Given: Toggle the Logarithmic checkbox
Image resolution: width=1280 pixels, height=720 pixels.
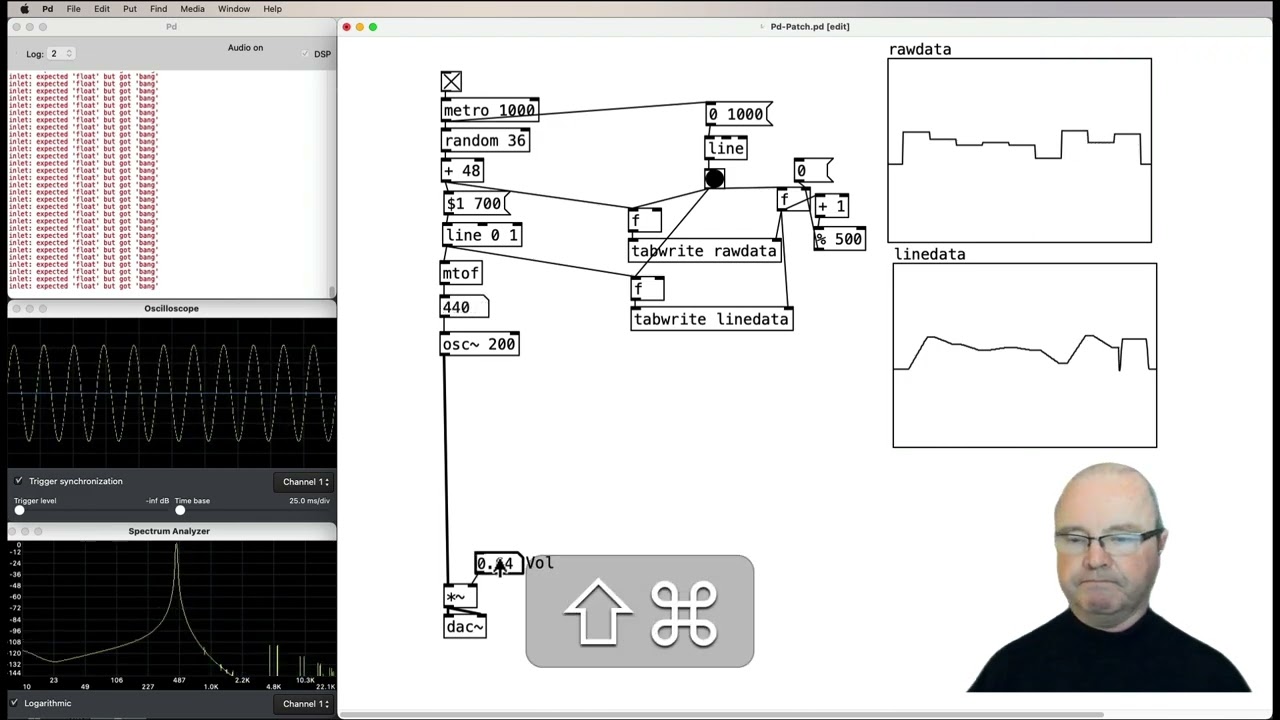Looking at the screenshot, I should pyautogui.click(x=14, y=703).
